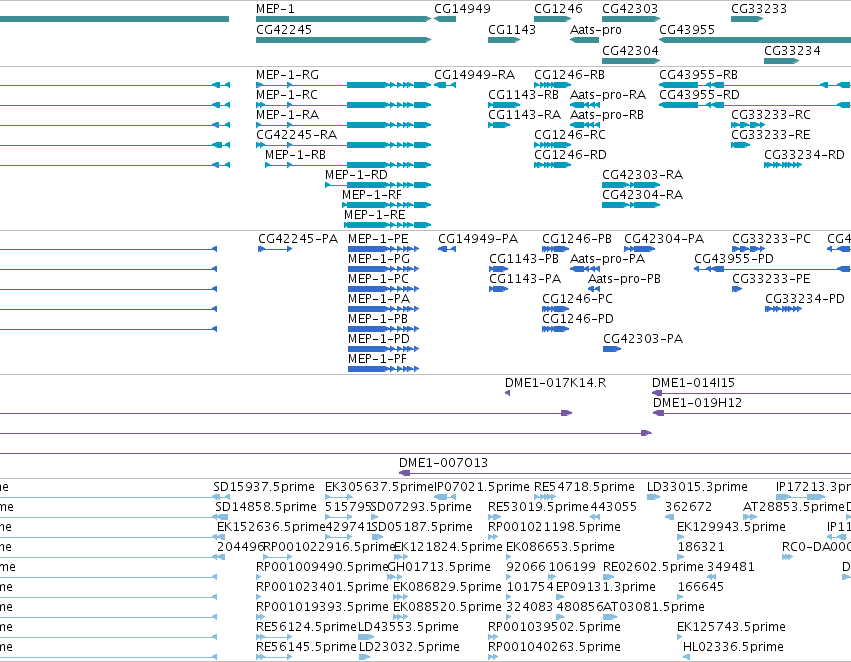The height and width of the screenshot is (662, 851).
Task: Click the CG33234-RD transcript label
Action: pos(804,155)
